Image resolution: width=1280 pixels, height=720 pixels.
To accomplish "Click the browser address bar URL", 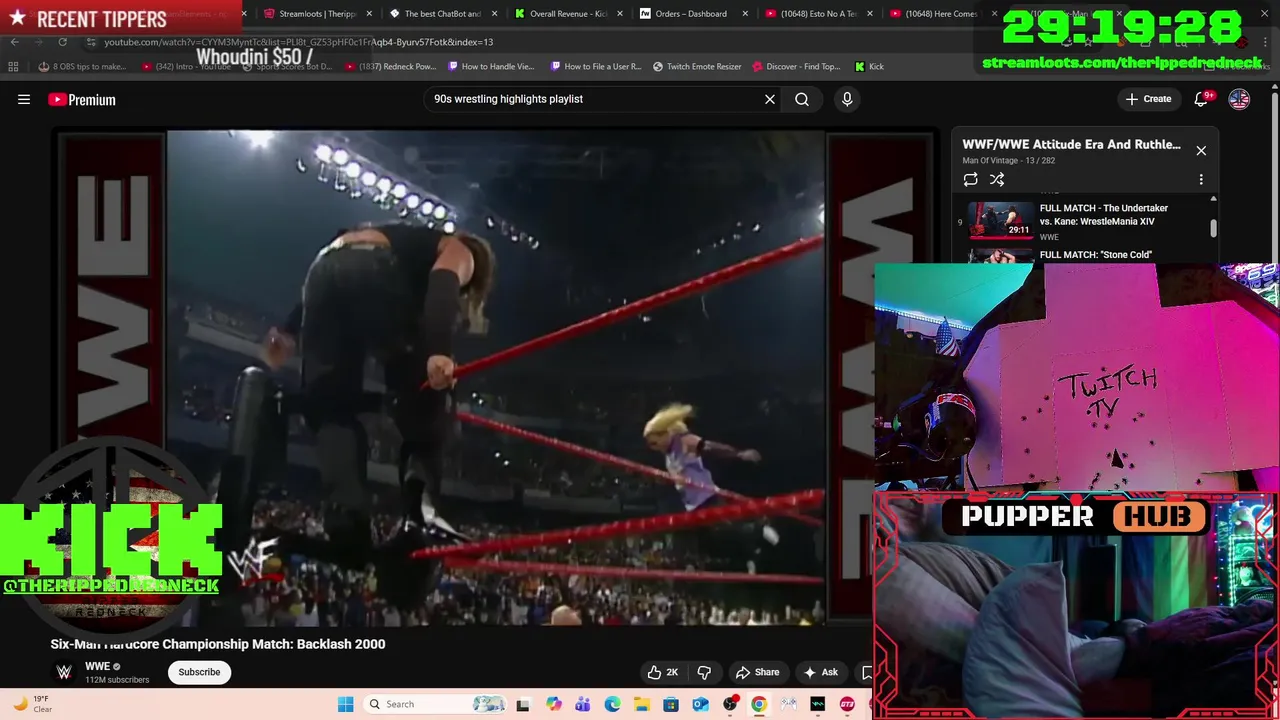I will coord(300,42).
